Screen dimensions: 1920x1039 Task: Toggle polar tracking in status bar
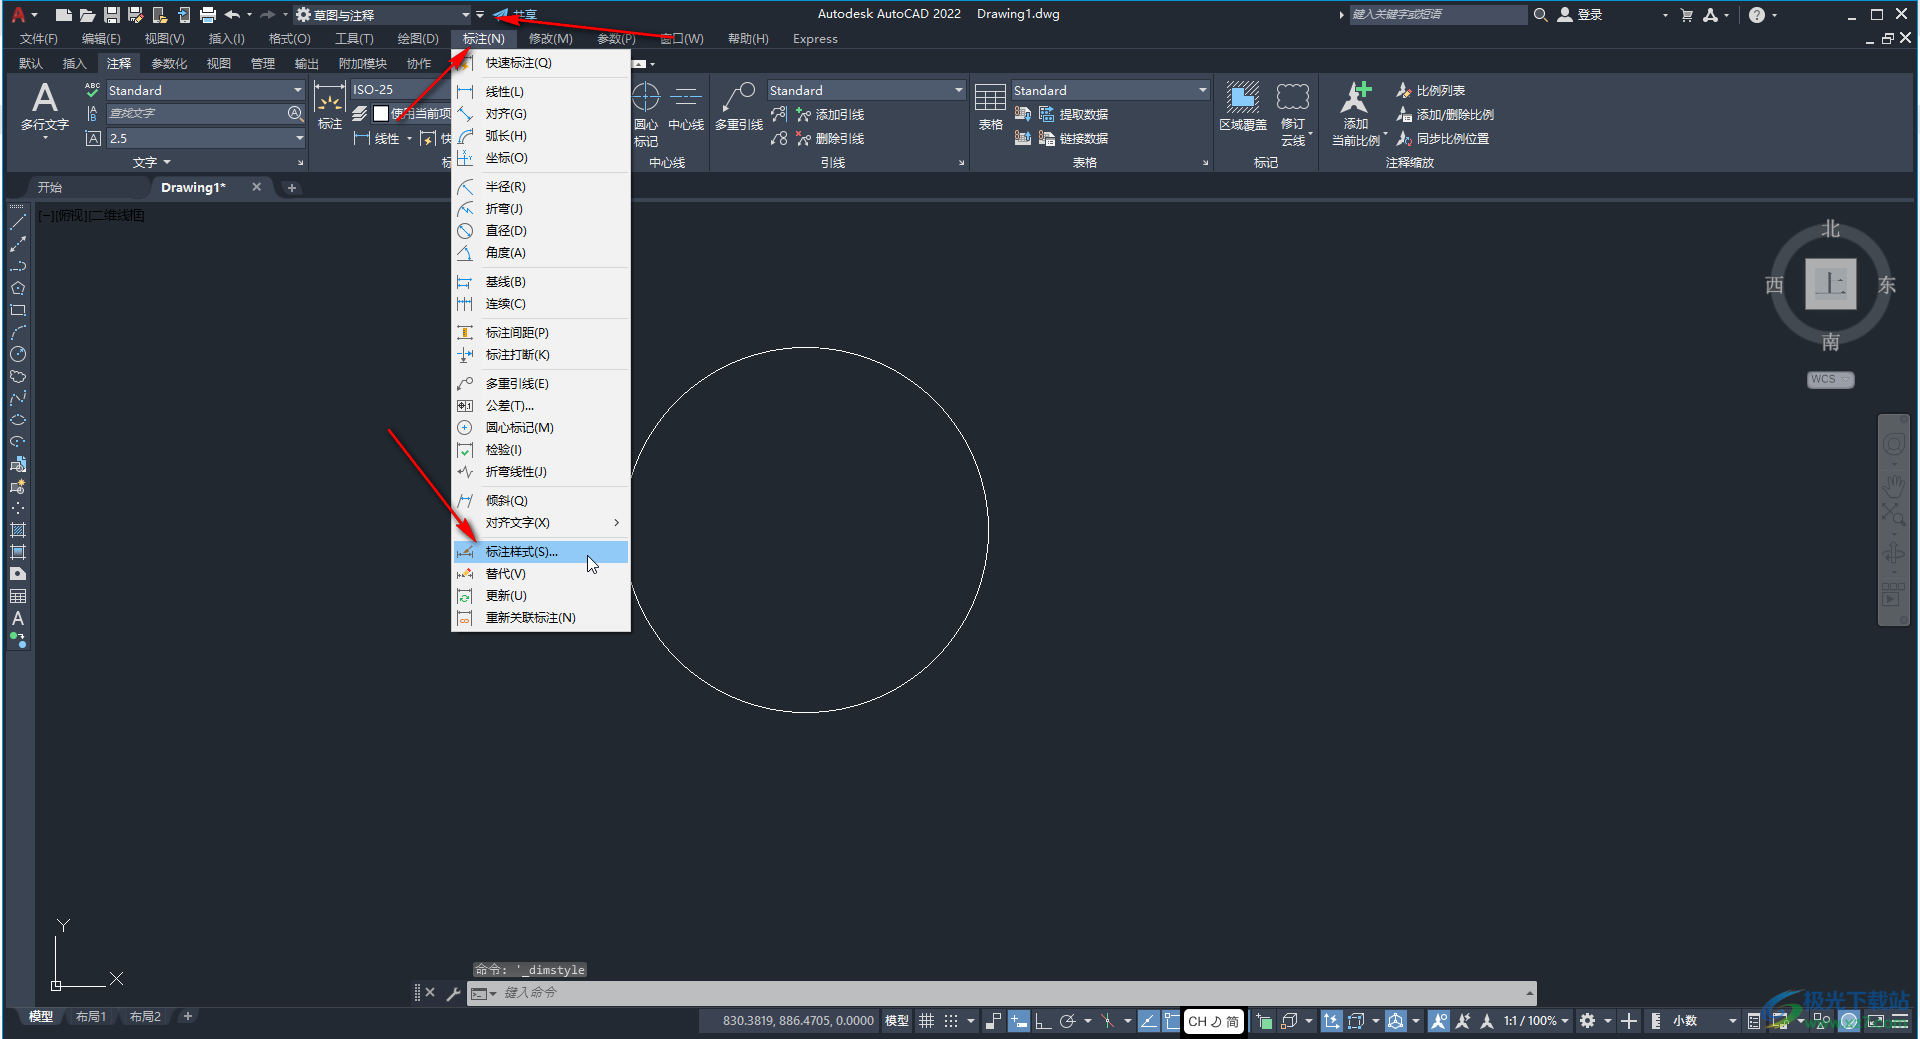click(1067, 1021)
